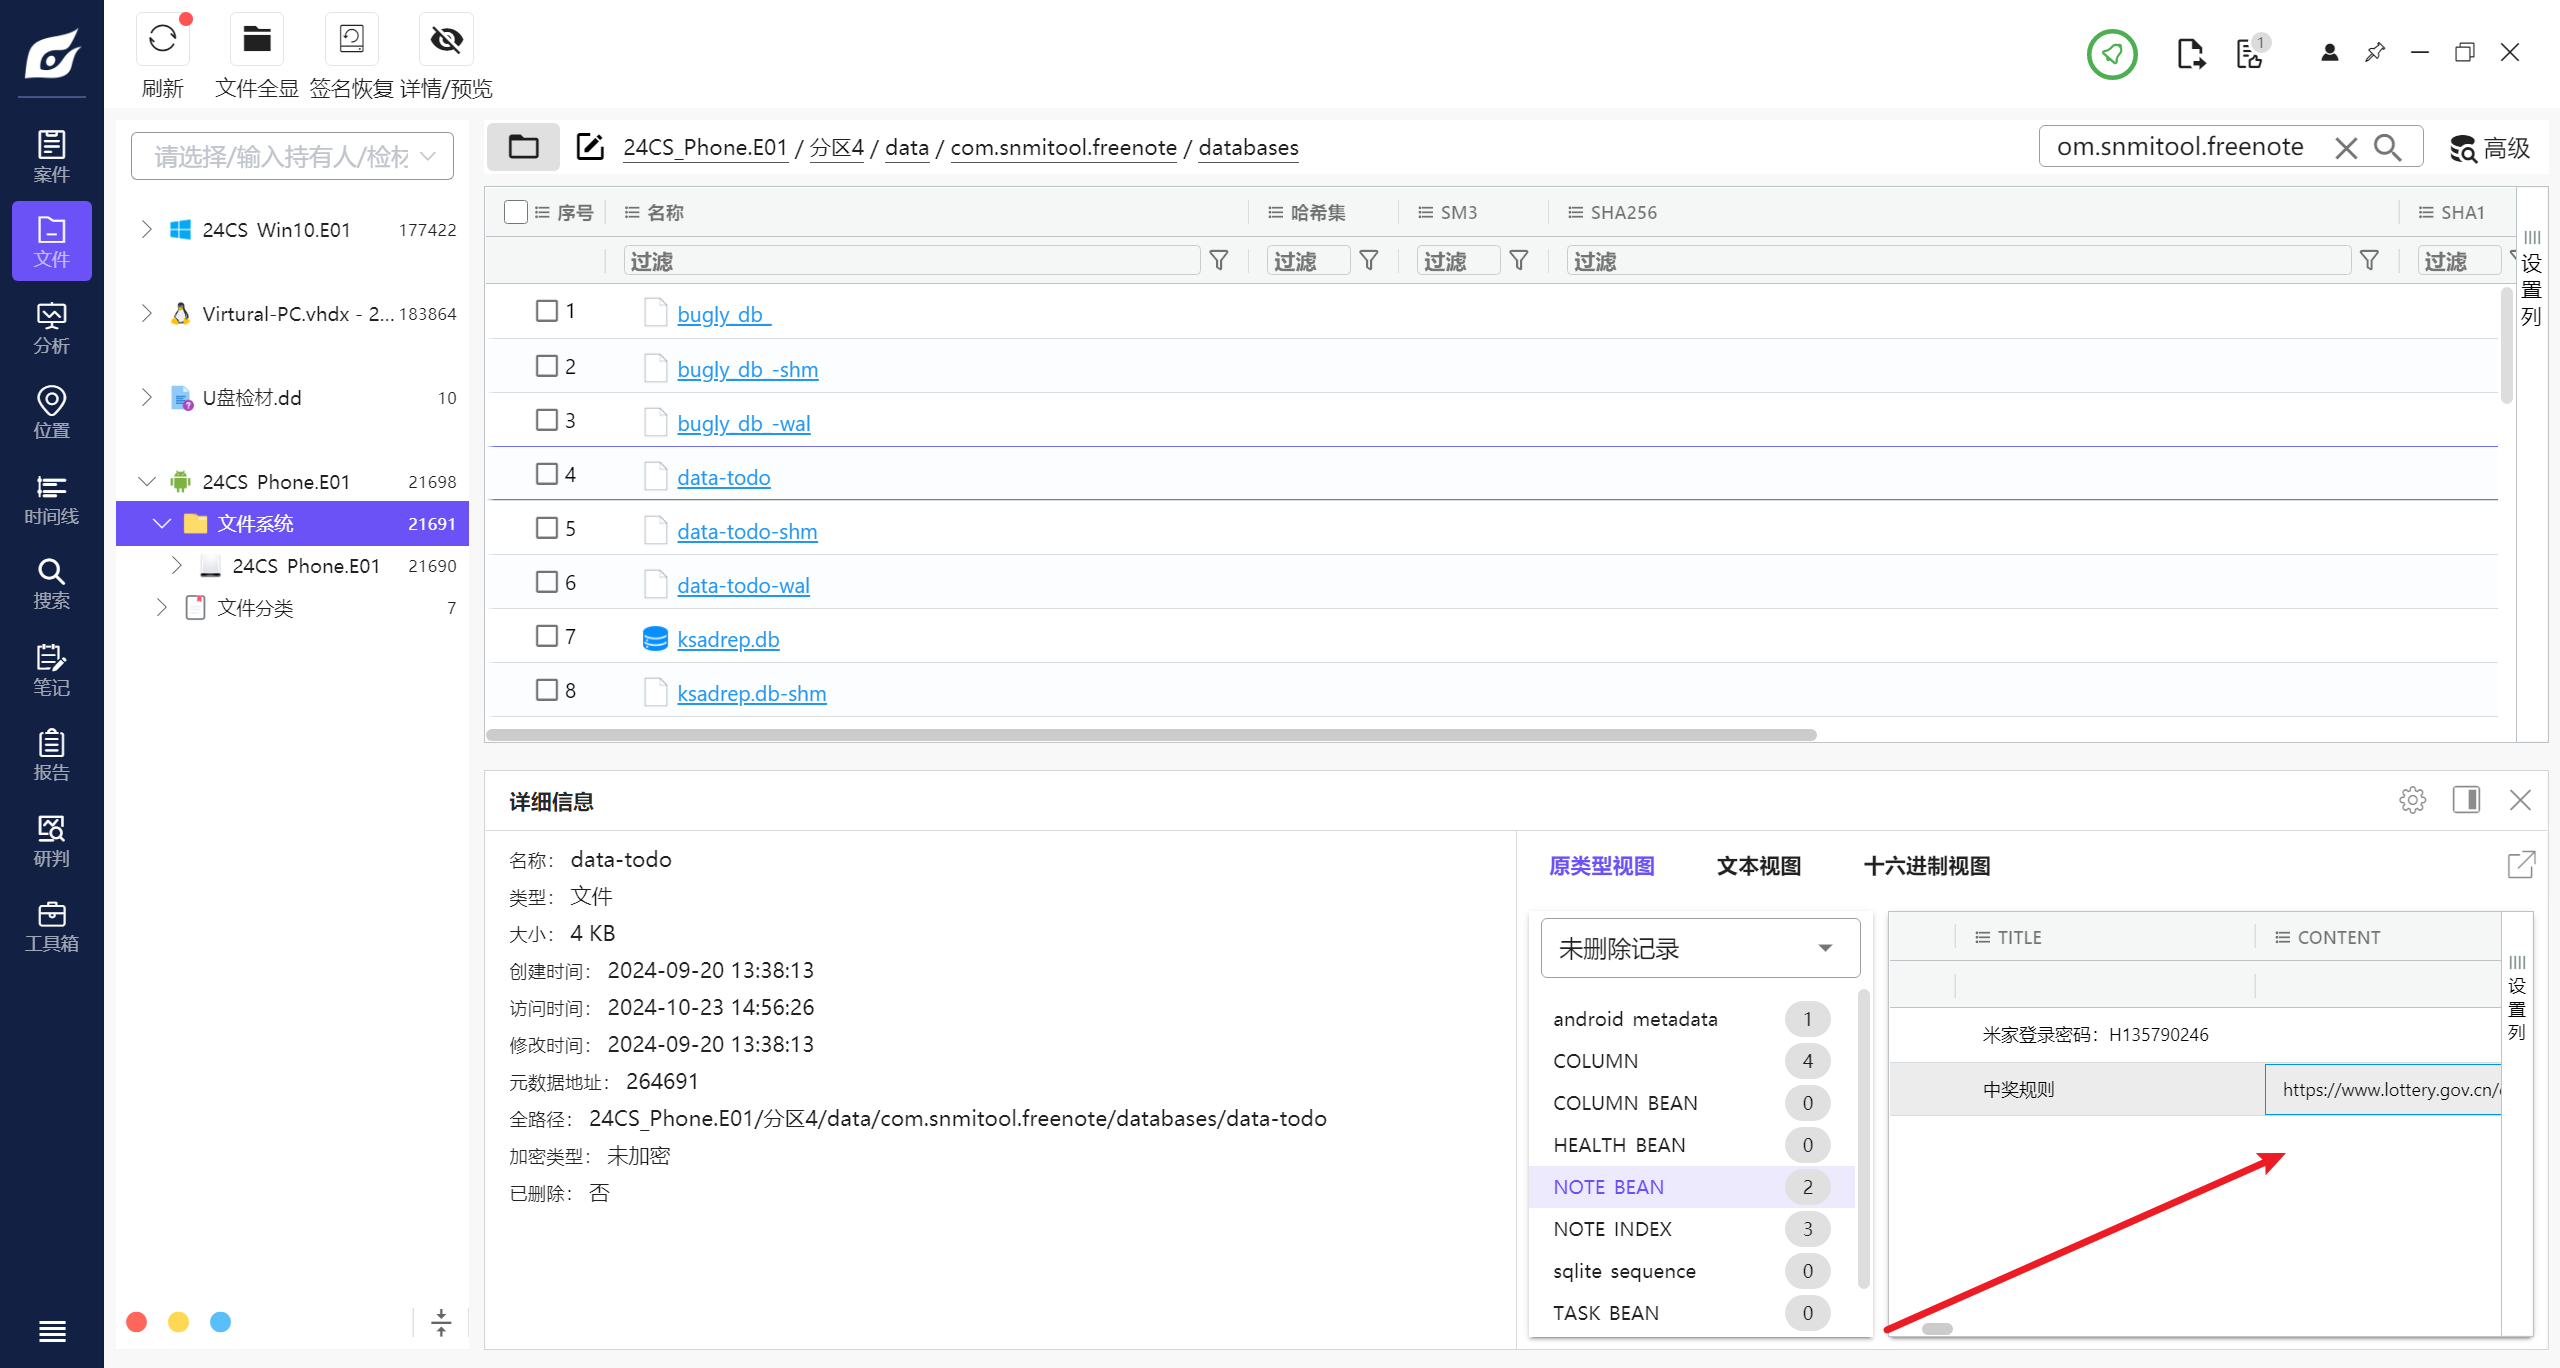Check the box for ksadrep.db row
2560x1368 pixels.
point(546,636)
